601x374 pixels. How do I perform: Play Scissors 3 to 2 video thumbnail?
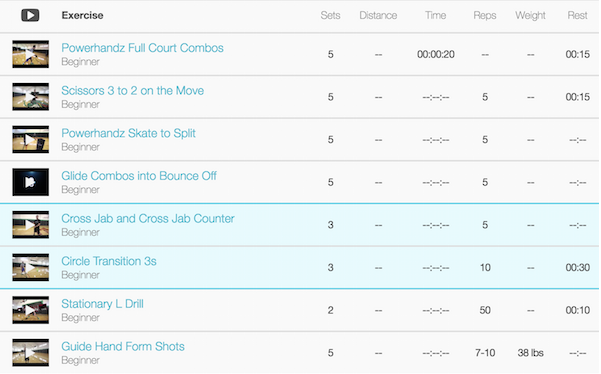click(31, 97)
